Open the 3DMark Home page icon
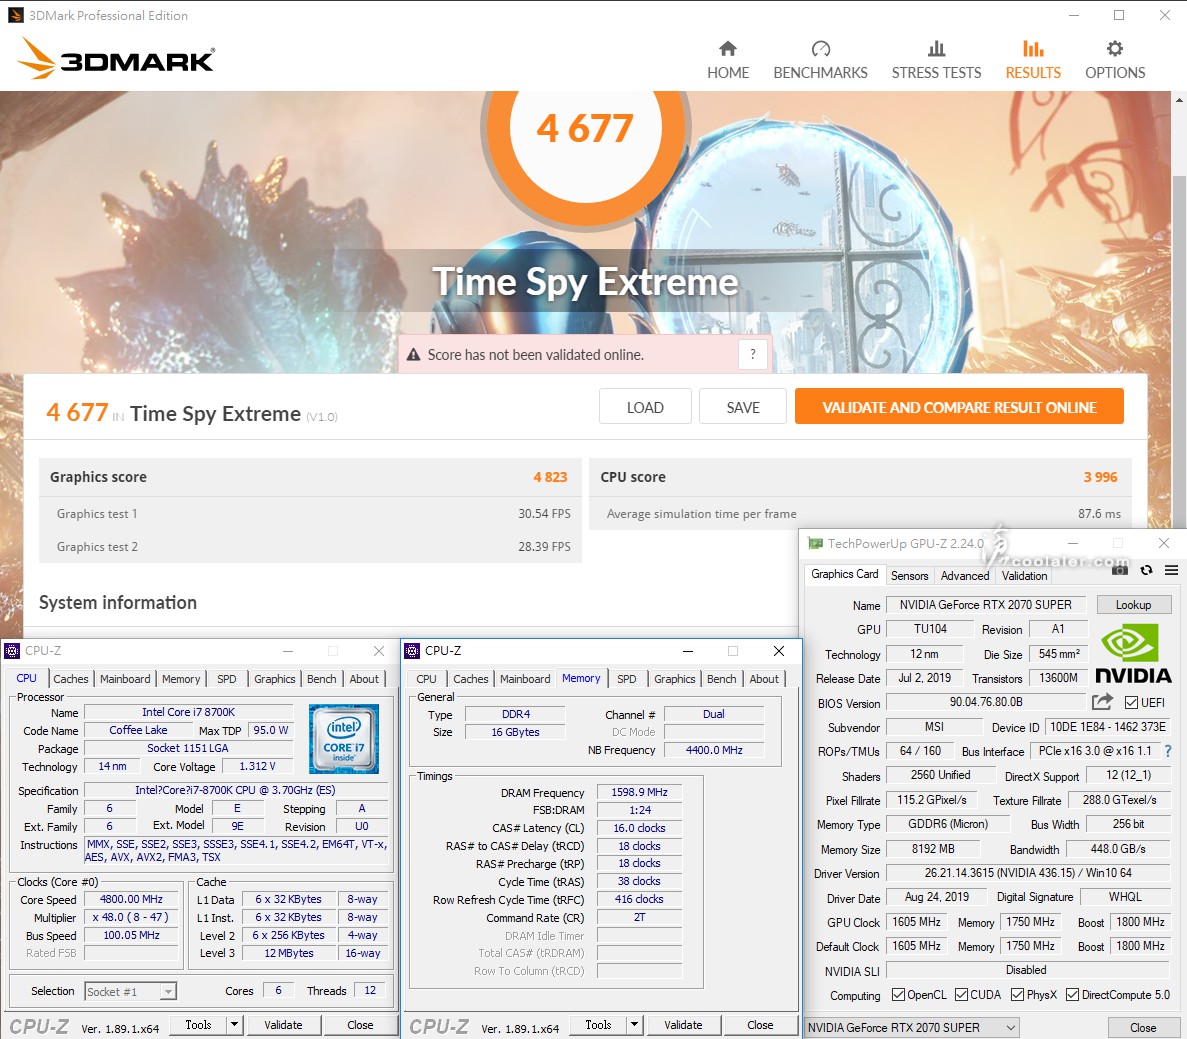This screenshot has height=1039, width=1187. point(727,49)
